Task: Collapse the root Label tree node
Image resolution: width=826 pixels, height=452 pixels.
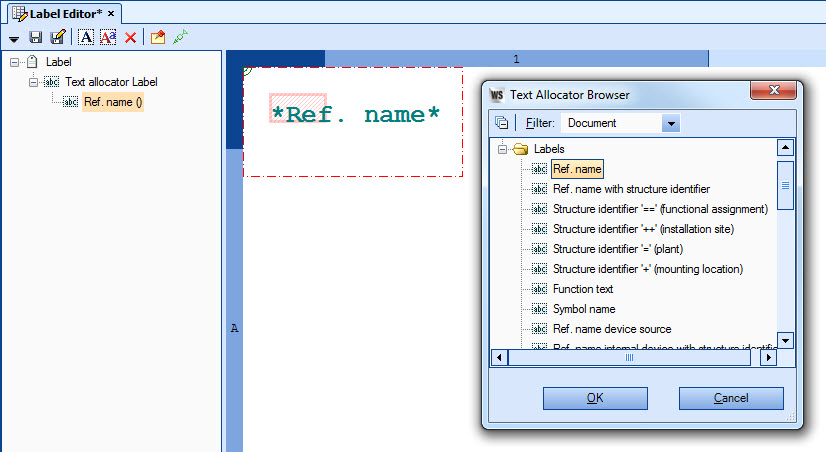Action: click(x=15, y=62)
